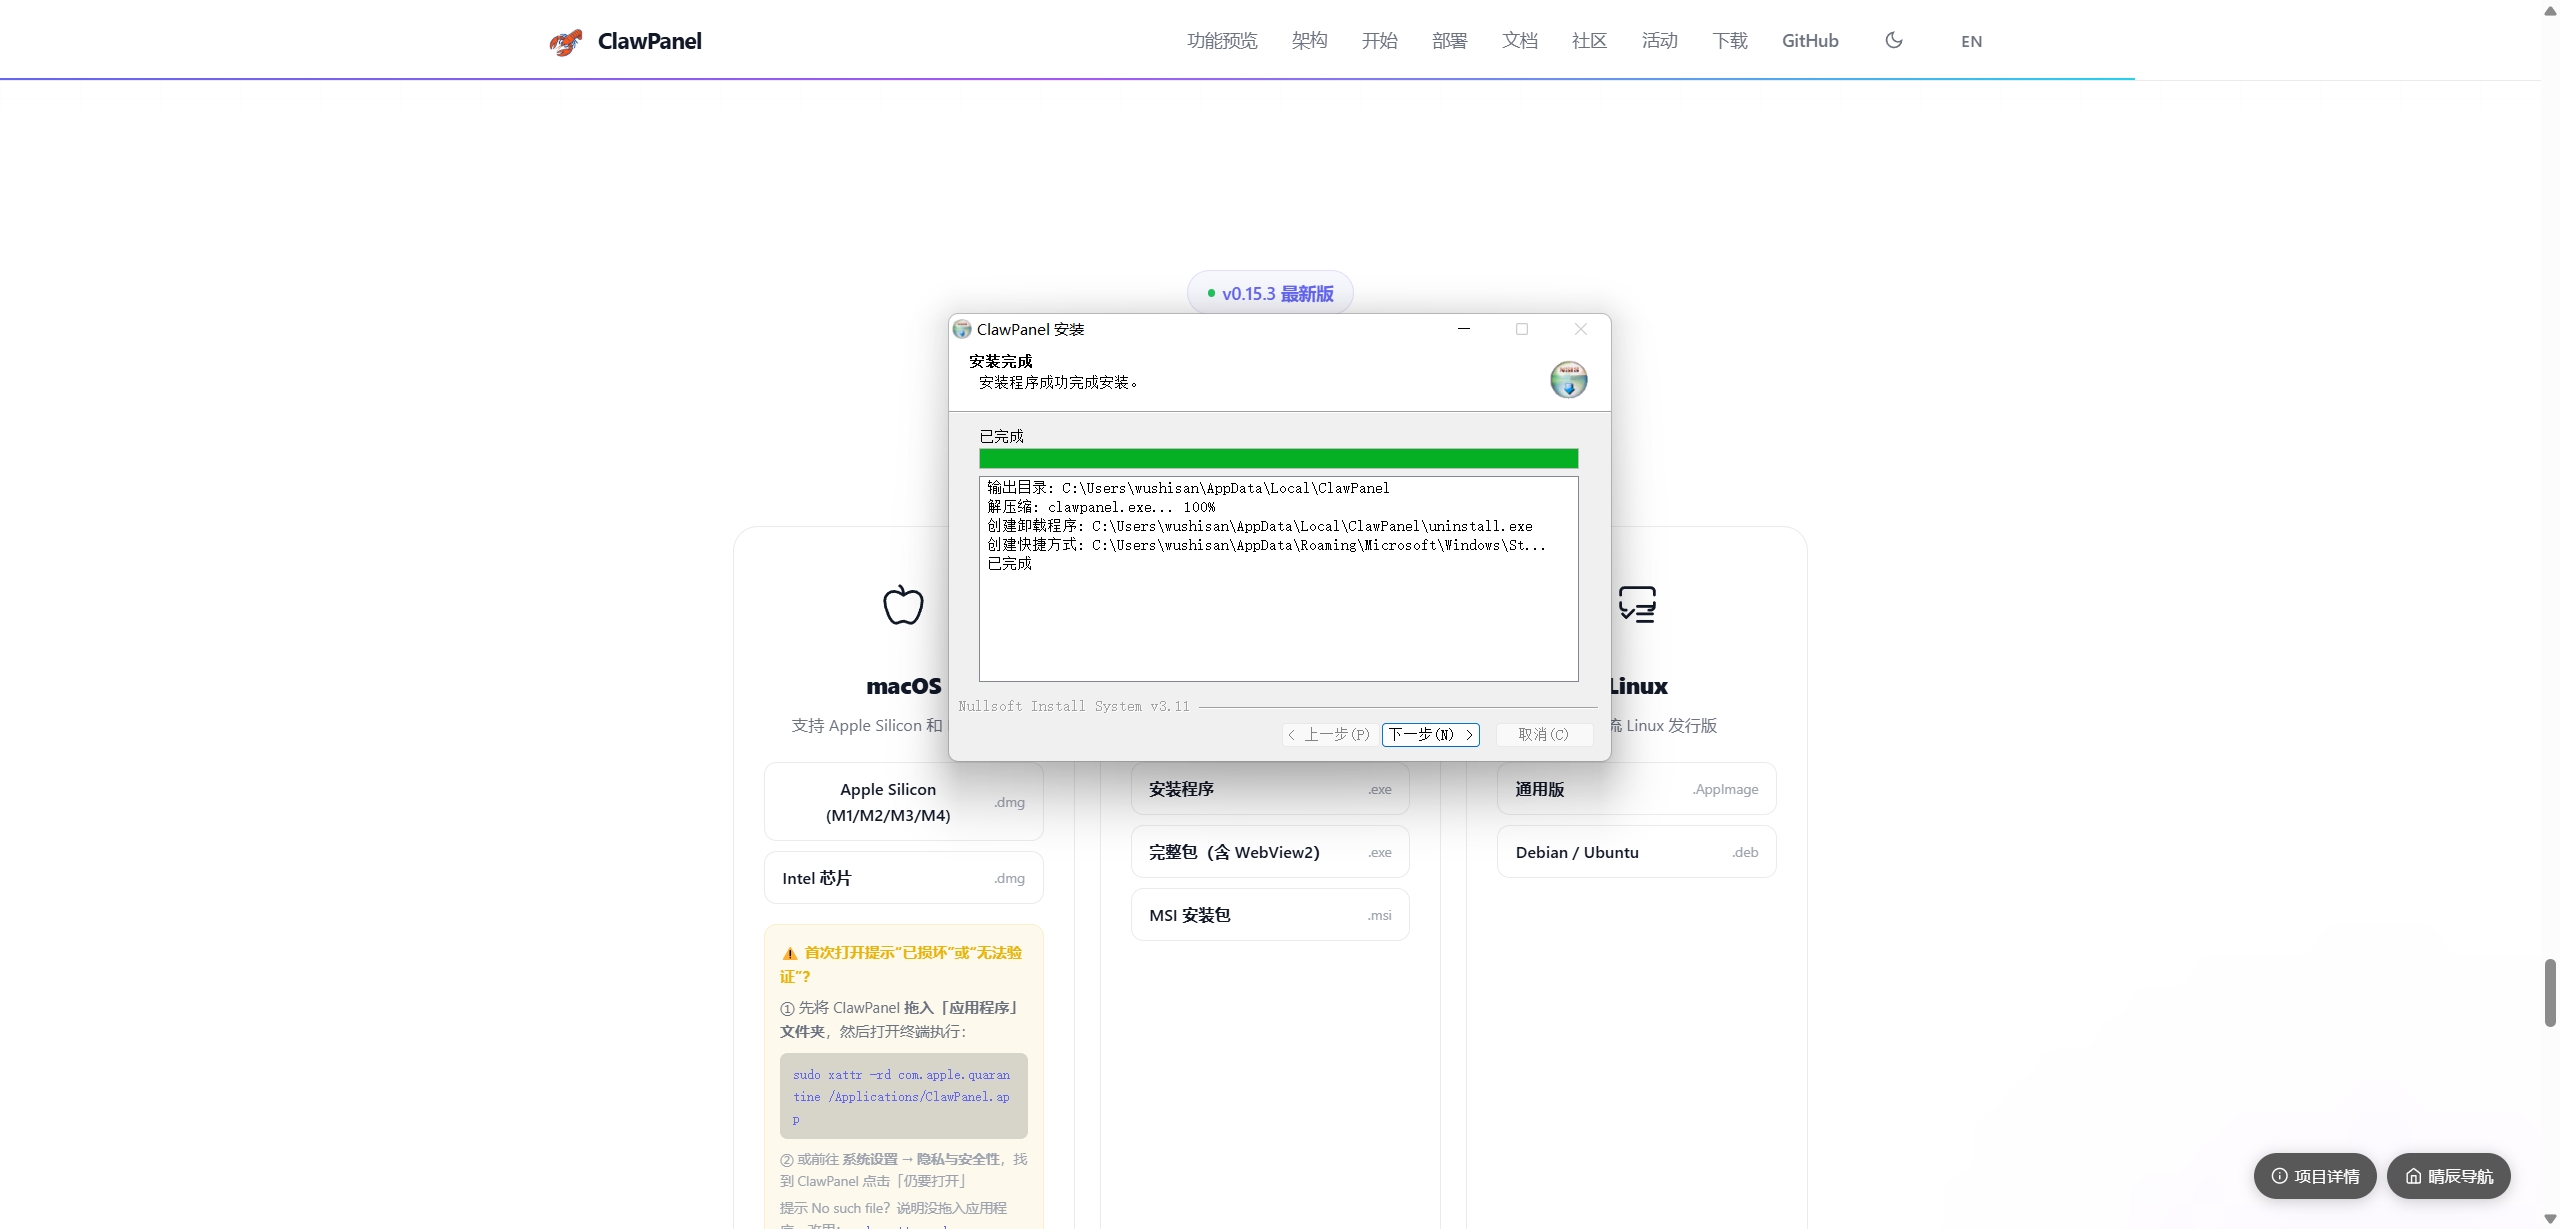
Task: Open the 文档 nav item
Action: 1519,41
